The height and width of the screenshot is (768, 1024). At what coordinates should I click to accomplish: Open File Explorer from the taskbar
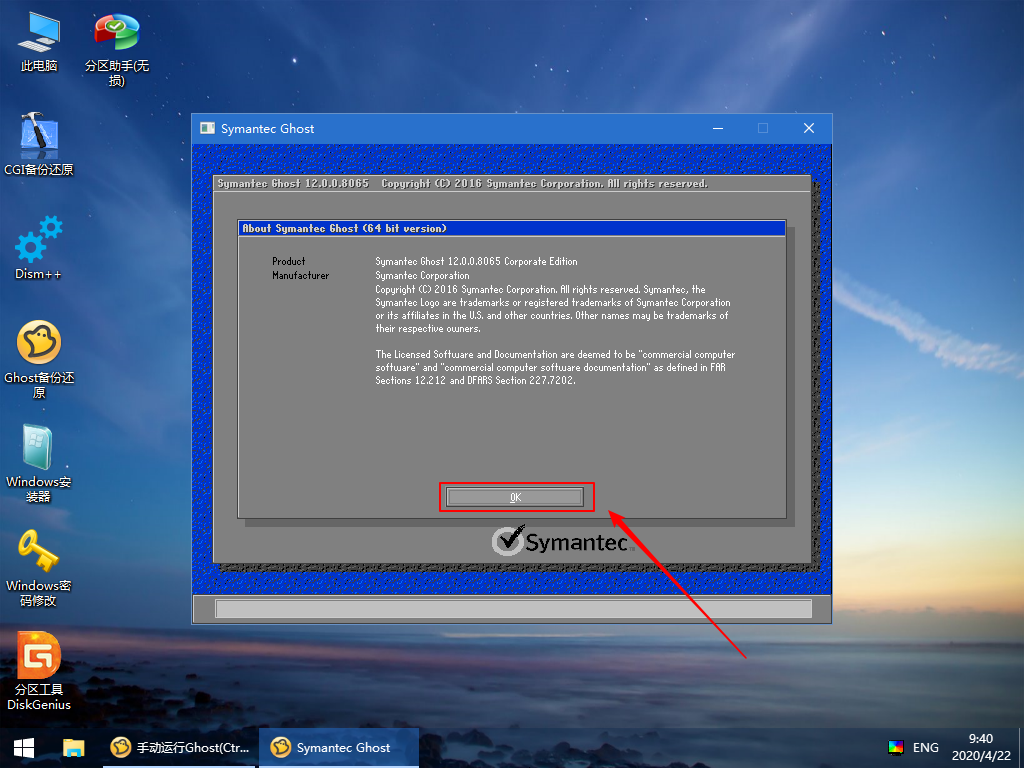74,748
